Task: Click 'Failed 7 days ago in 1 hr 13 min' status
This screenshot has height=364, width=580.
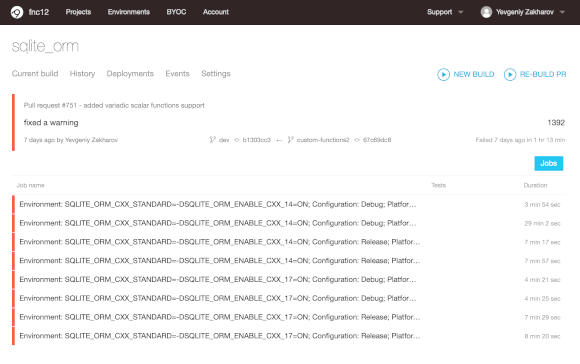Action: pos(520,140)
